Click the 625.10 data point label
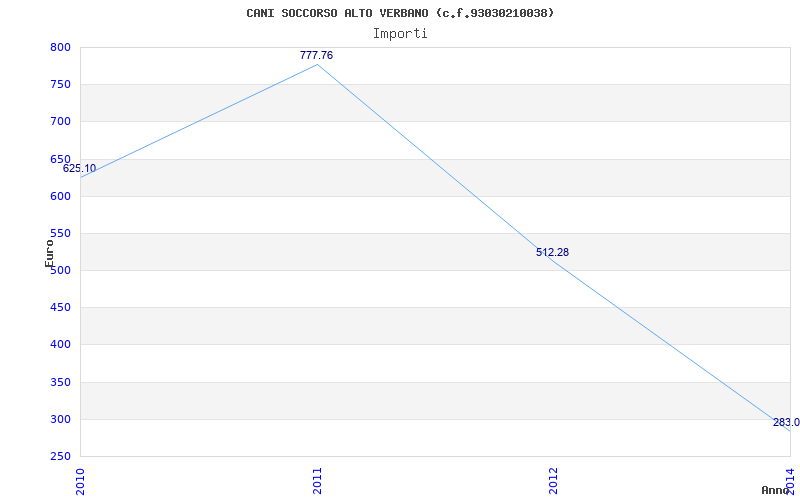The image size is (800, 500). click(79, 168)
